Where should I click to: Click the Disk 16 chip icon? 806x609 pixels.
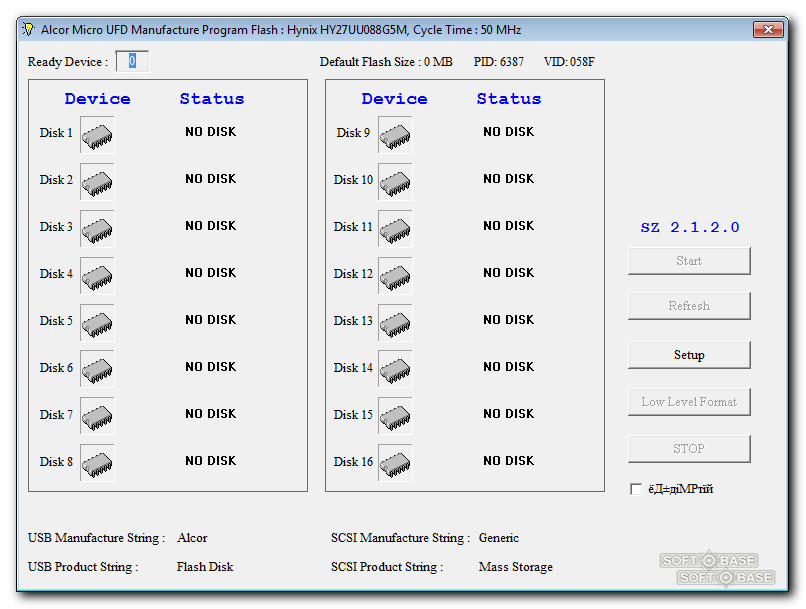click(x=395, y=464)
